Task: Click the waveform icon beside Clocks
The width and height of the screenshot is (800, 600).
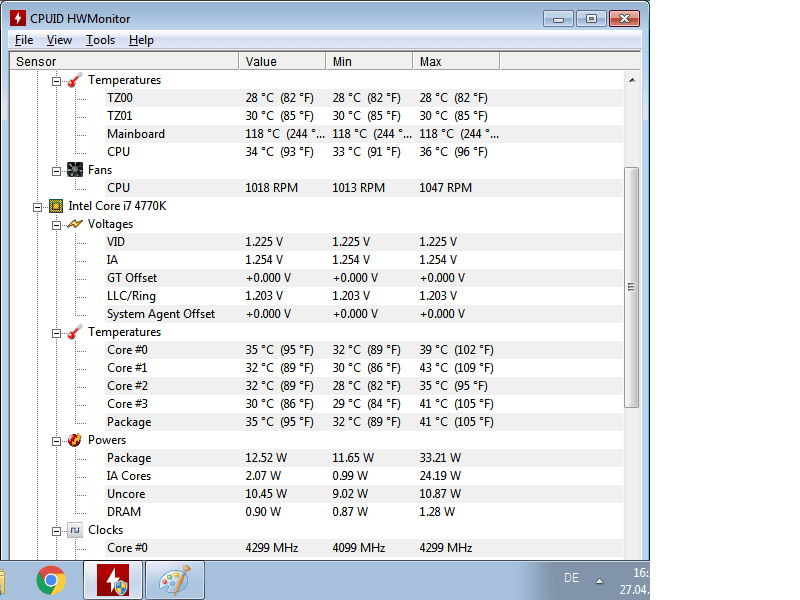Action: click(x=74, y=530)
